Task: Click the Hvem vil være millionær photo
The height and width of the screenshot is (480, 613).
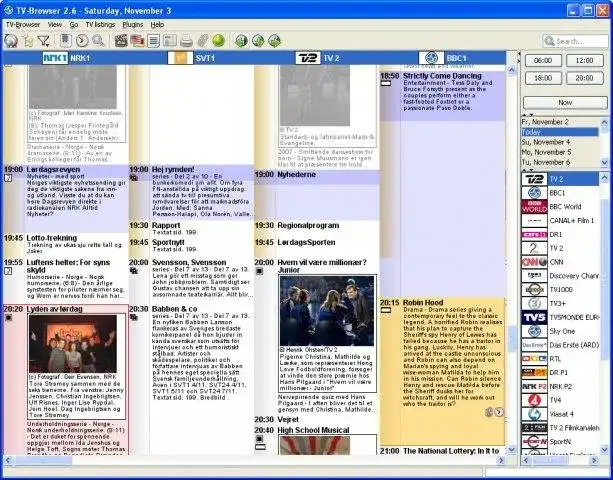Action: (327, 311)
